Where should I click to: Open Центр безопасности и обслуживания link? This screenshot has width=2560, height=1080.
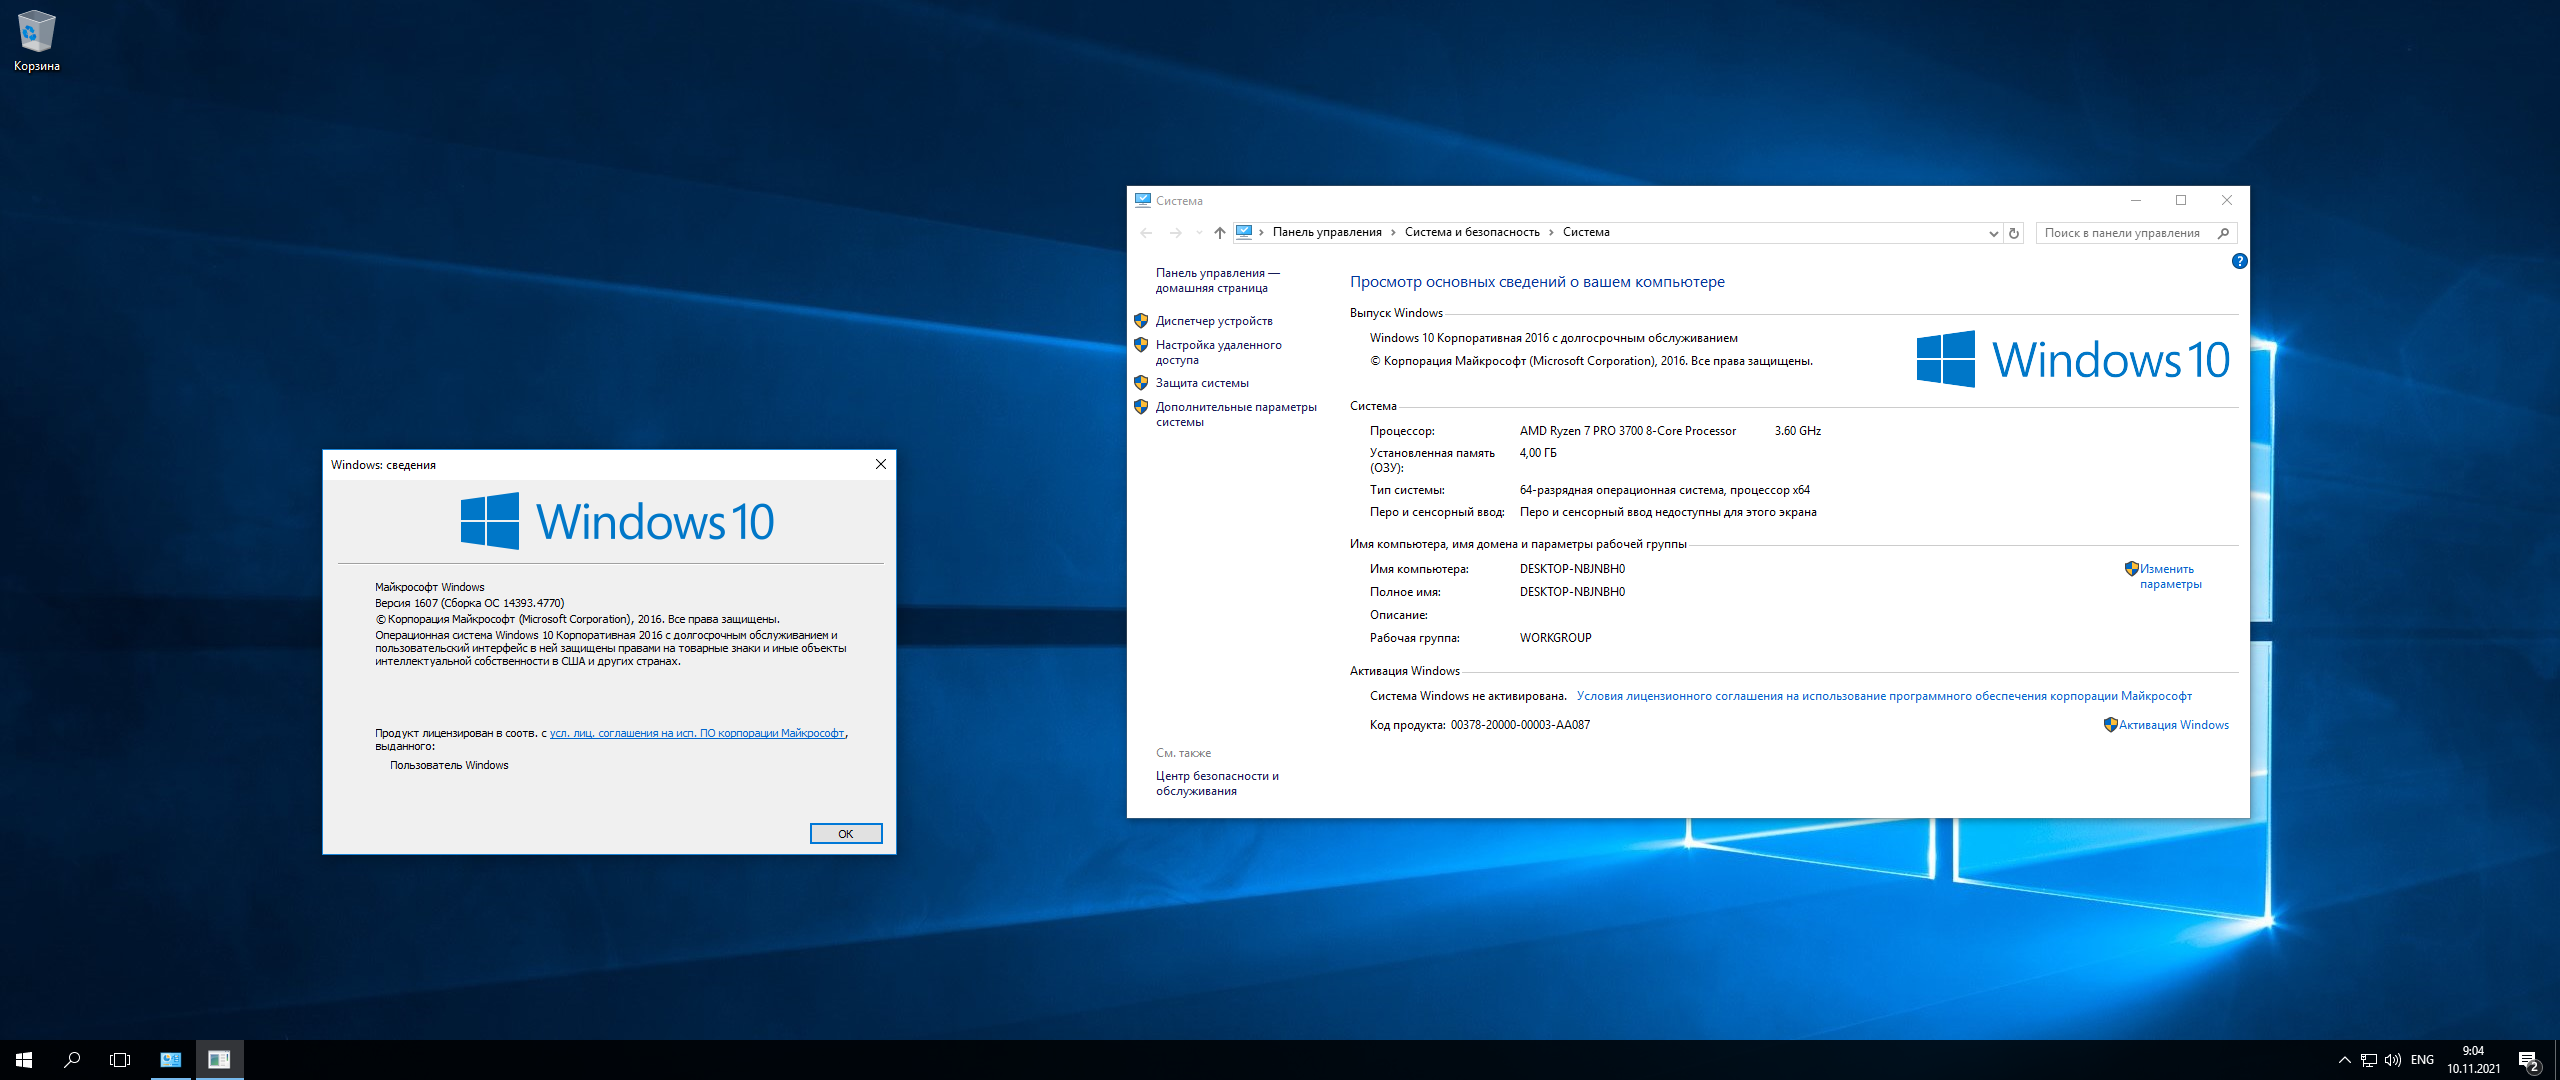[x=1217, y=783]
